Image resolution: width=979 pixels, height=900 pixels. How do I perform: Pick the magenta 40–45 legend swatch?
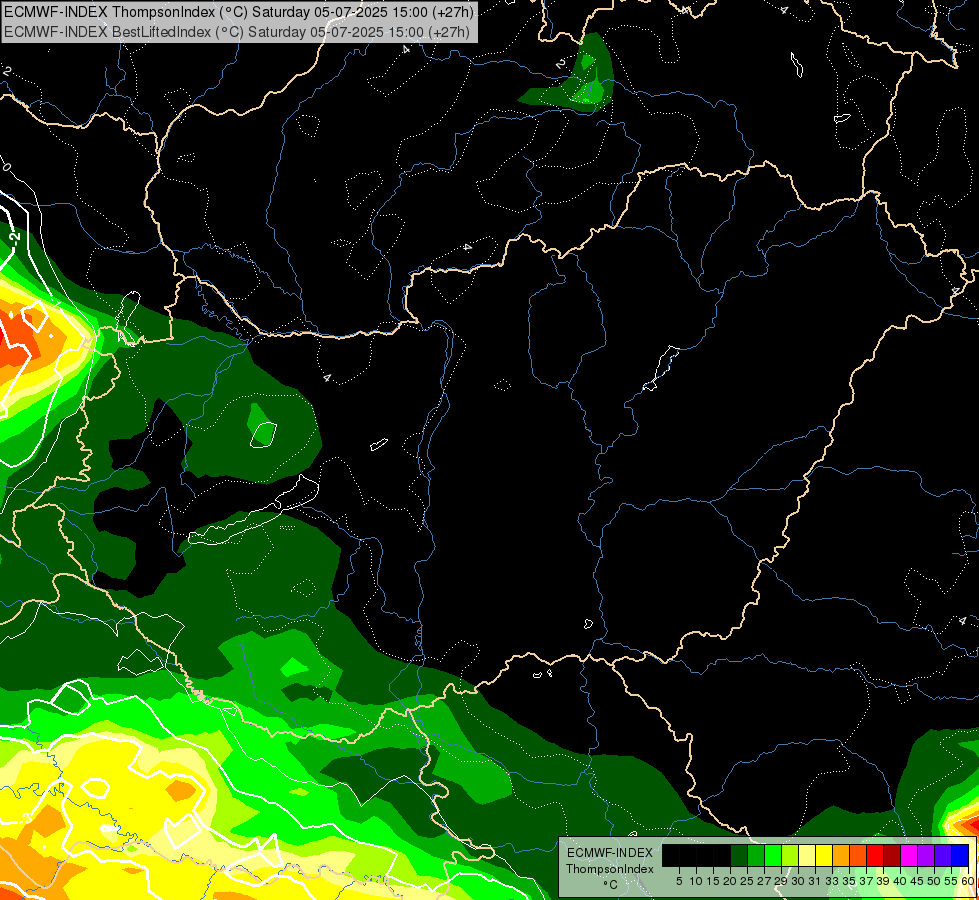coord(909,855)
